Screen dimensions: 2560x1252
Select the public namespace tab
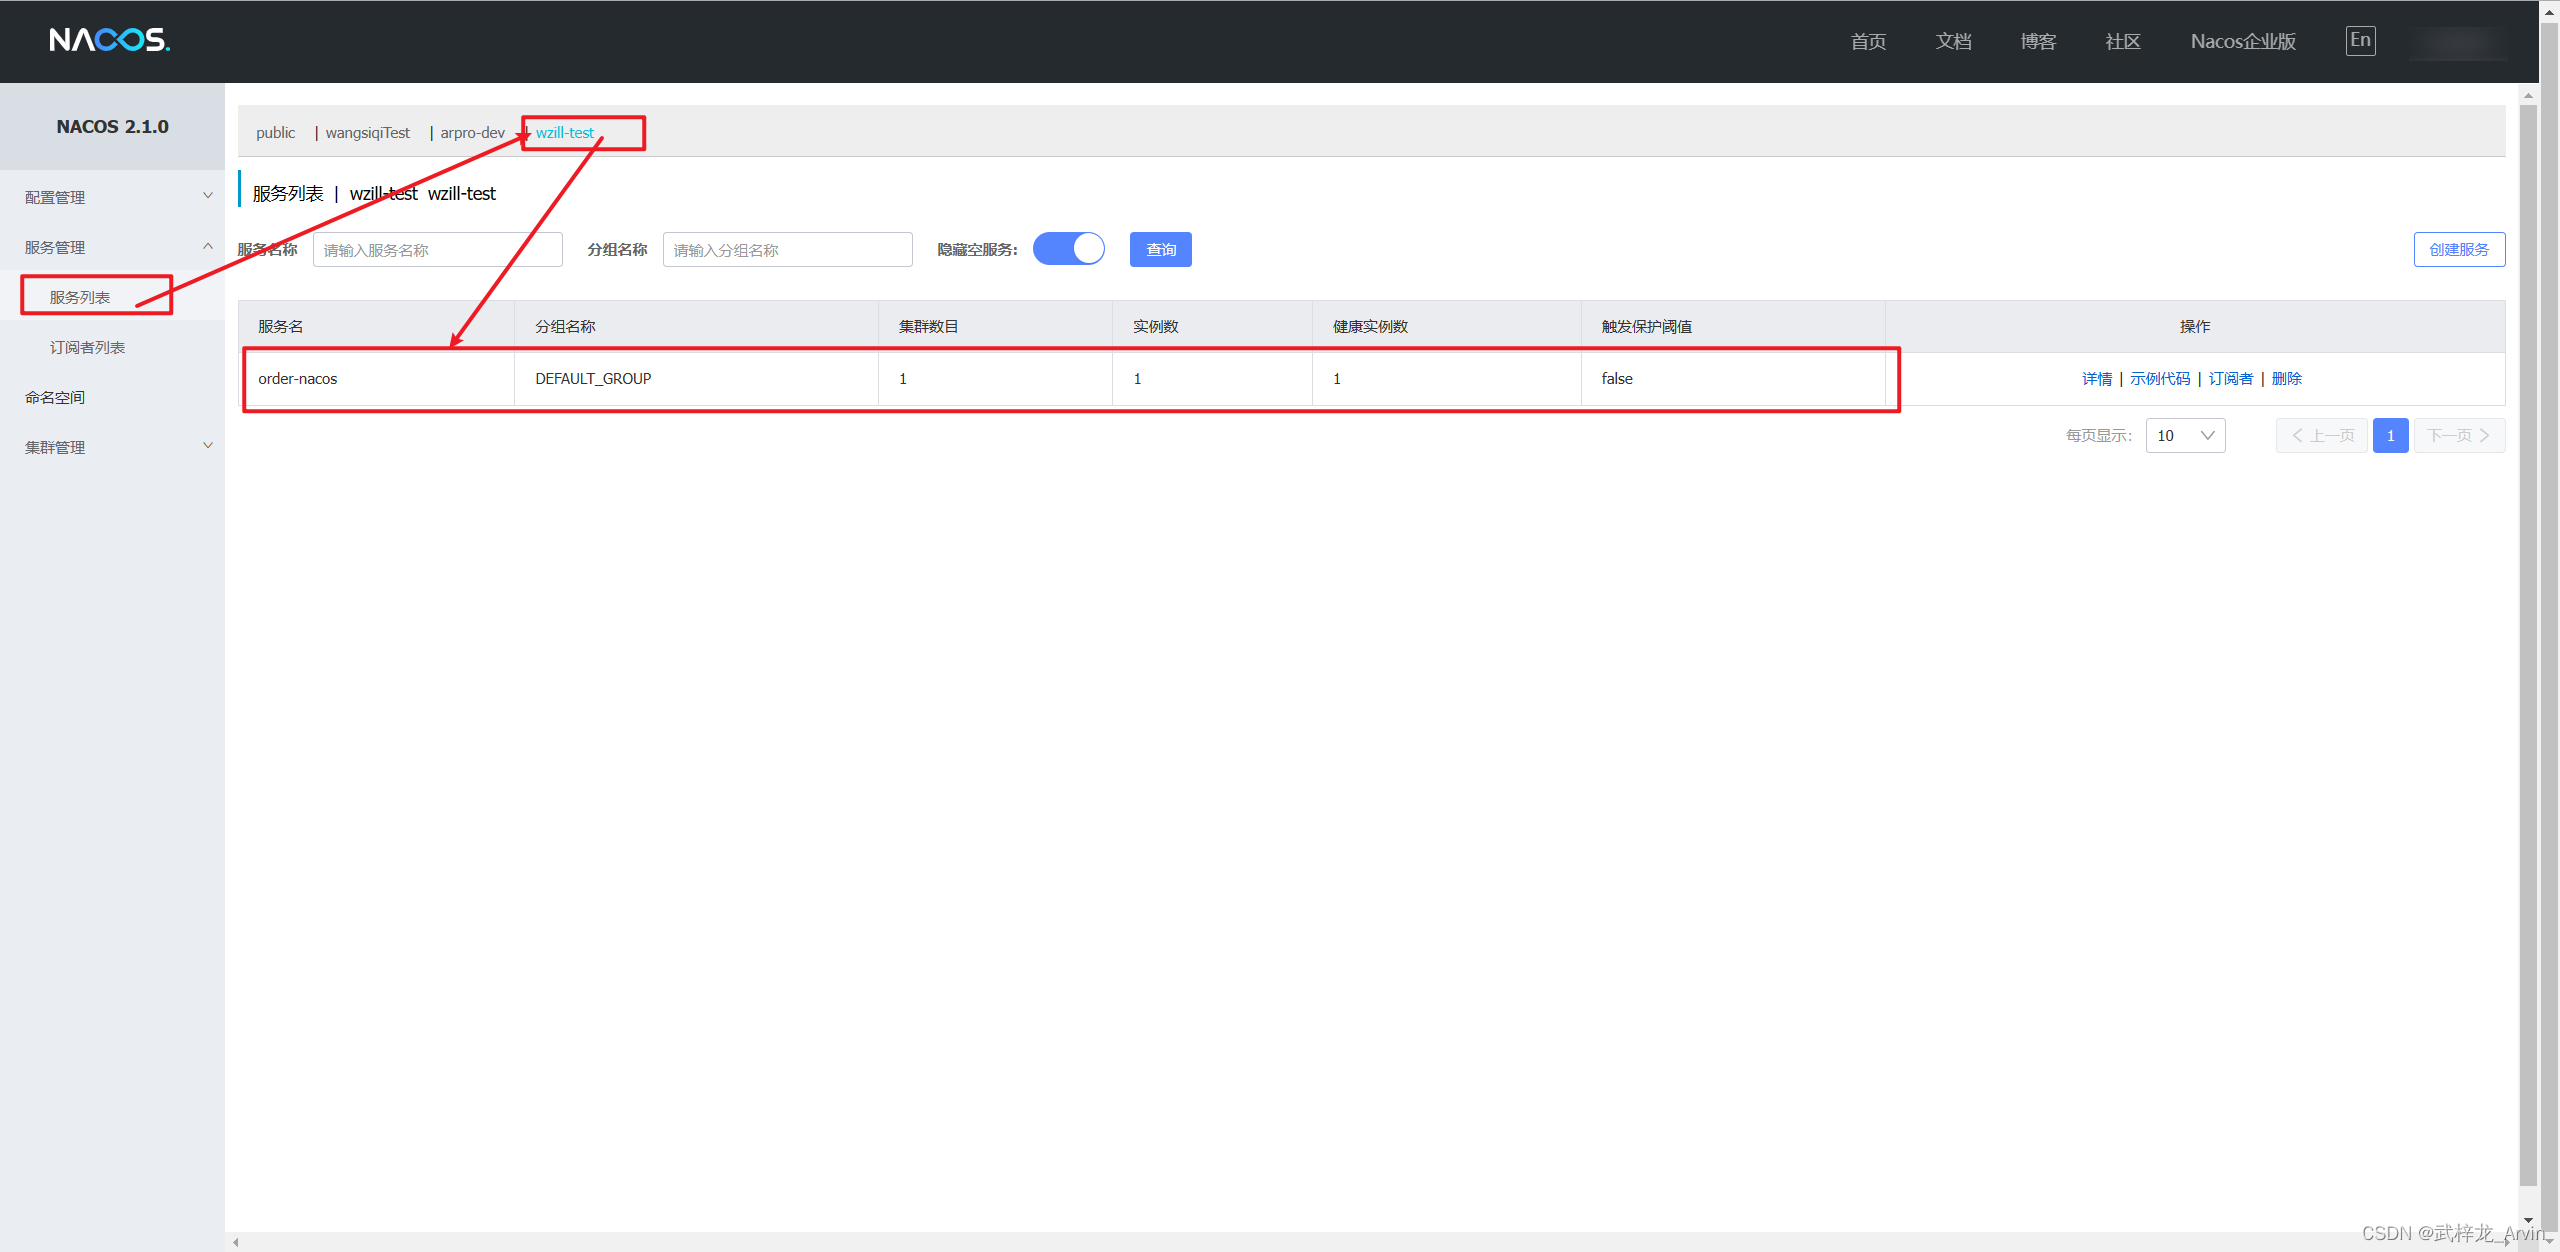point(275,133)
